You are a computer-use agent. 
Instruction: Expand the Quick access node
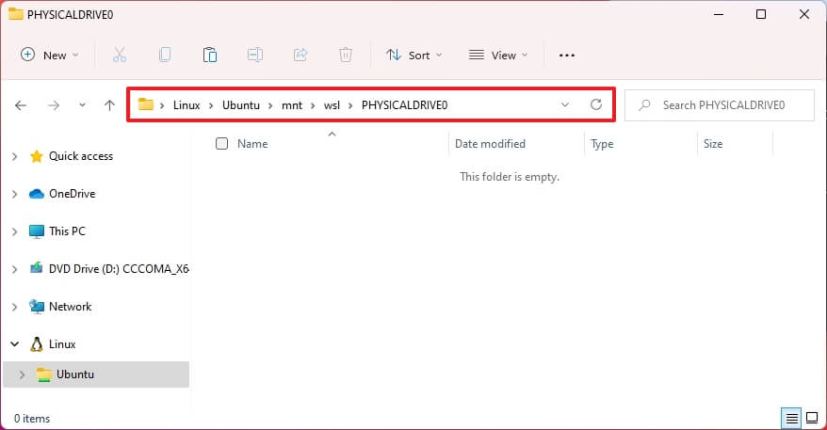[x=15, y=156]
